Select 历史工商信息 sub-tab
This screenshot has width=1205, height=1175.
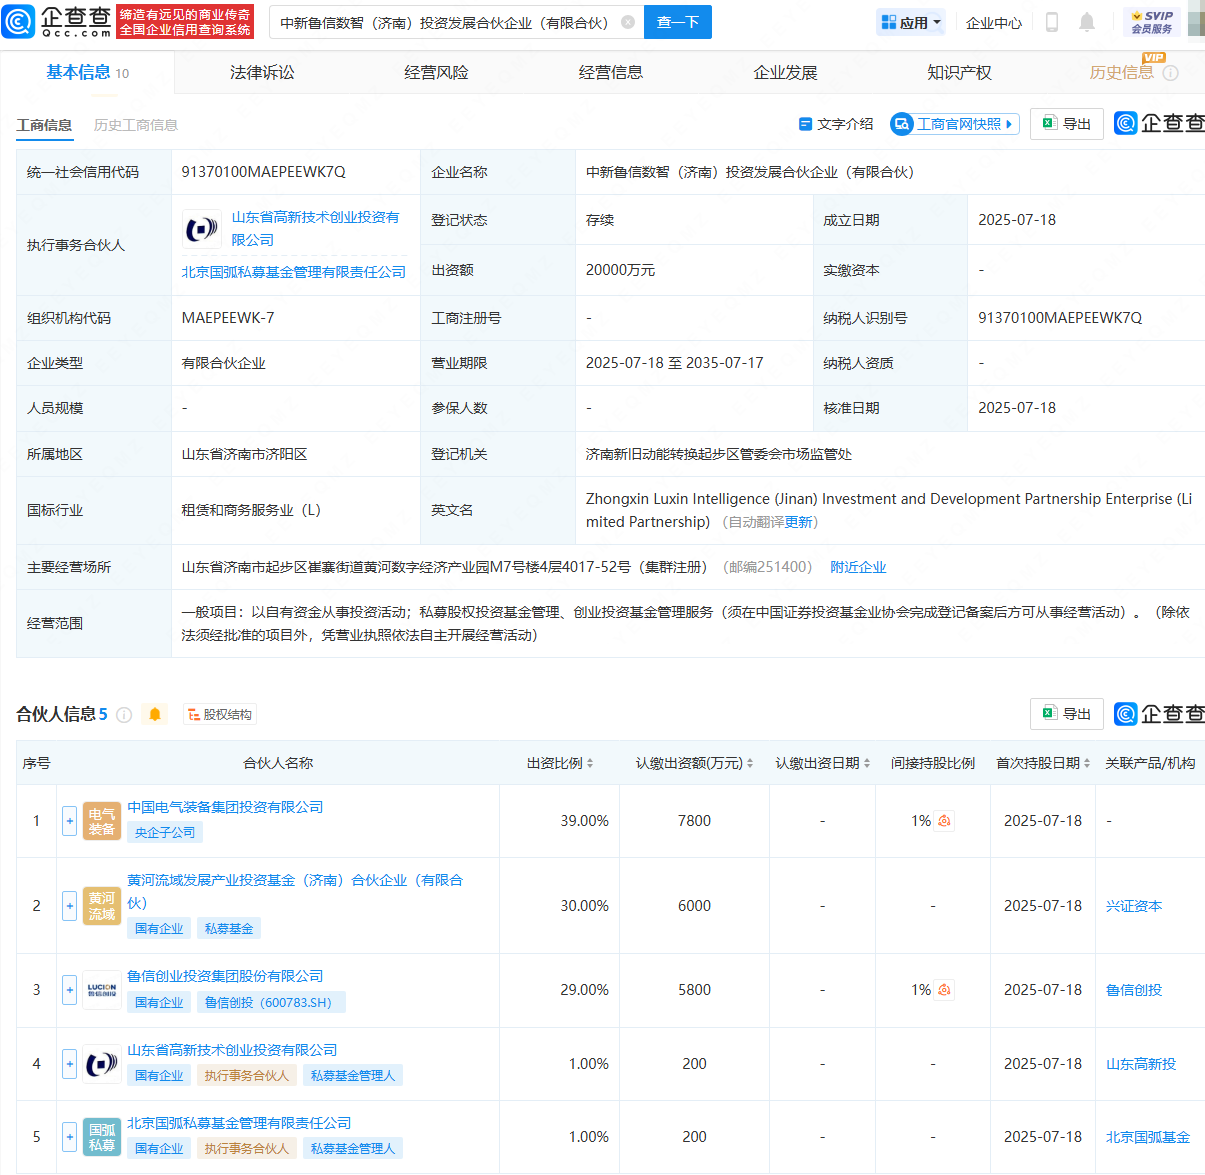(x=136, y=125)
